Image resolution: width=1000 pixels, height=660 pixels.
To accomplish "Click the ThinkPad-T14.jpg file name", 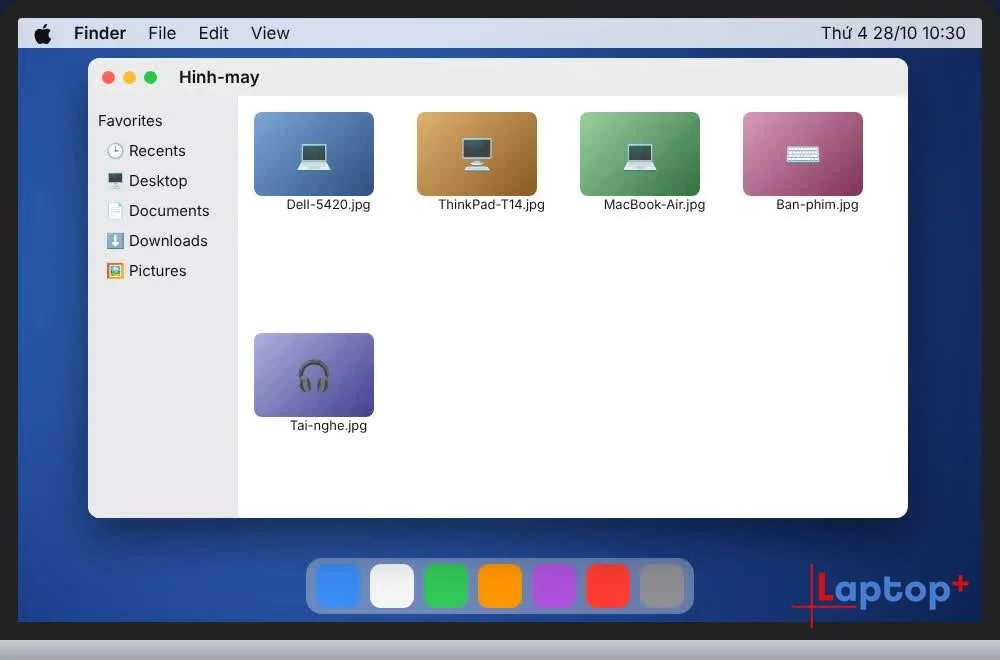I will click(492, 205).
